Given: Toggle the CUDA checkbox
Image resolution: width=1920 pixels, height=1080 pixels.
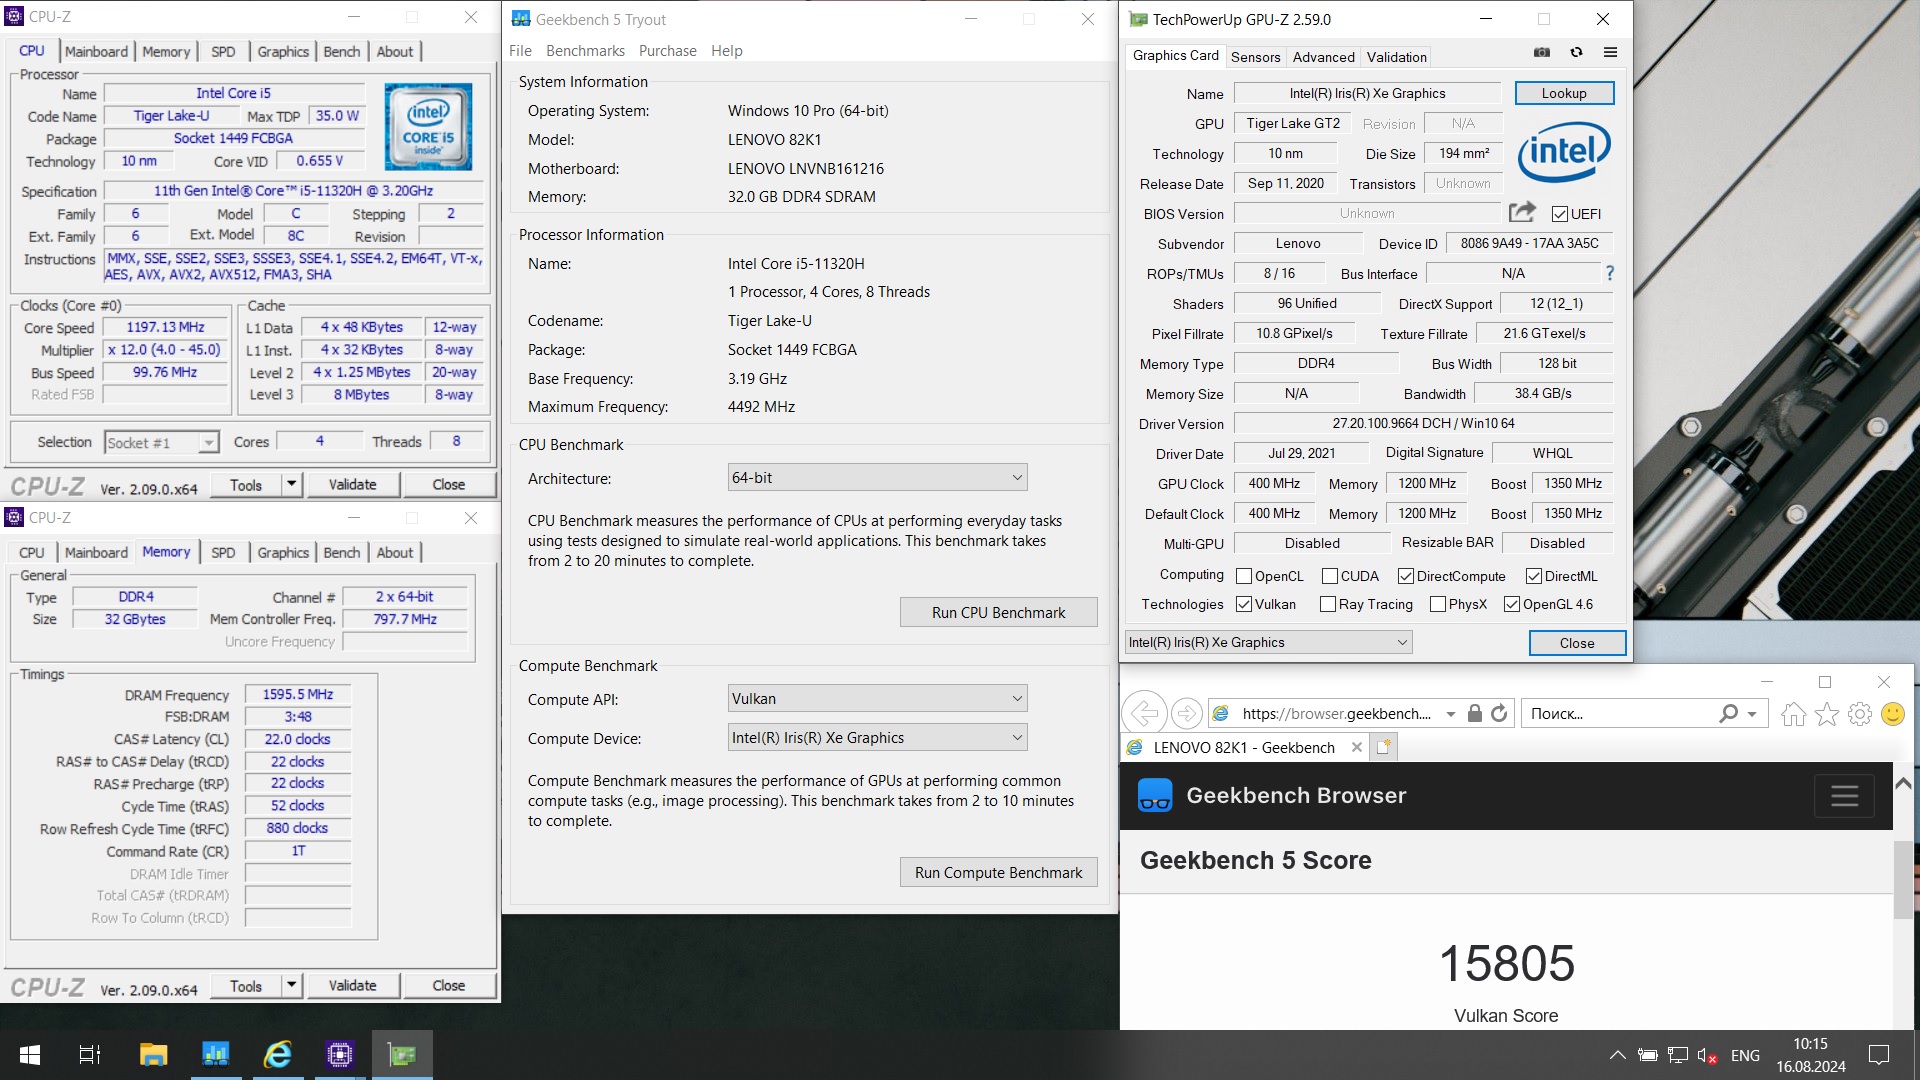Looking at the screenshot, I should point(1330,576).
